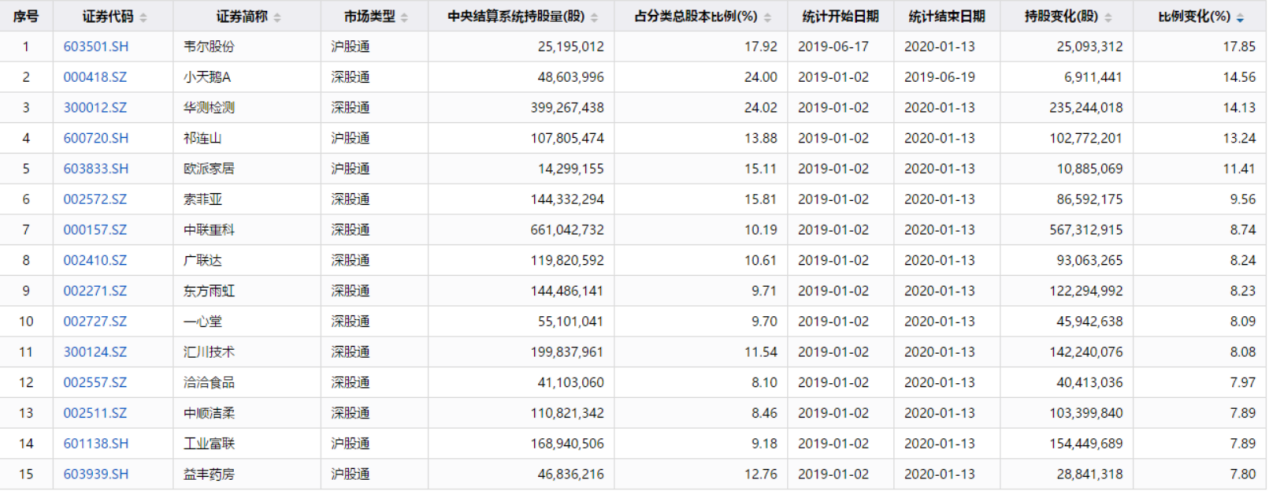This screenshot has width=1269, height=491.
Task: Open stock link 601138.SH
Action: 96,443
